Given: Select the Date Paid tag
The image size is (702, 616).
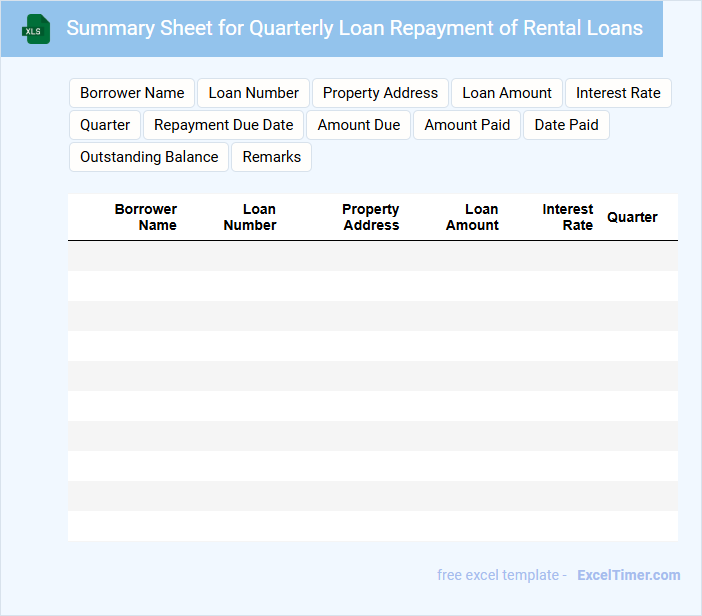Looking at the screenshot, I should click(x=566, y=125).
